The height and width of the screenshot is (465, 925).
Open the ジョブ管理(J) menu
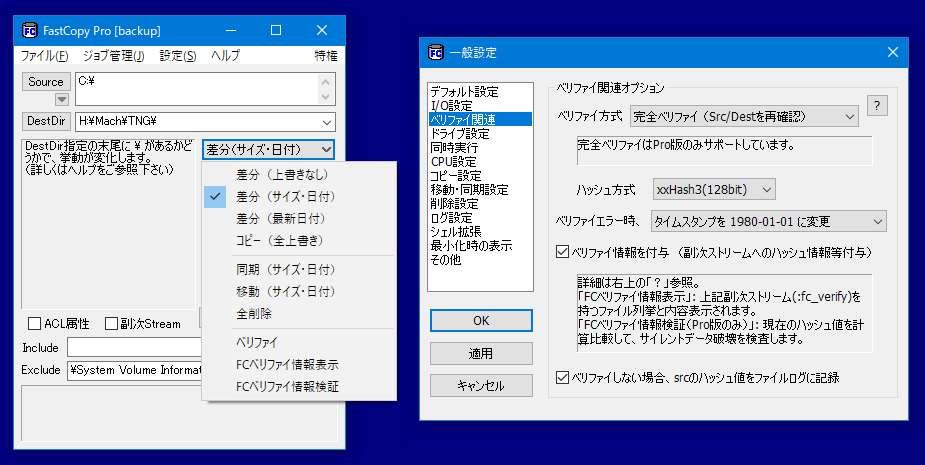pyautogui.click(x=113, y=55)
